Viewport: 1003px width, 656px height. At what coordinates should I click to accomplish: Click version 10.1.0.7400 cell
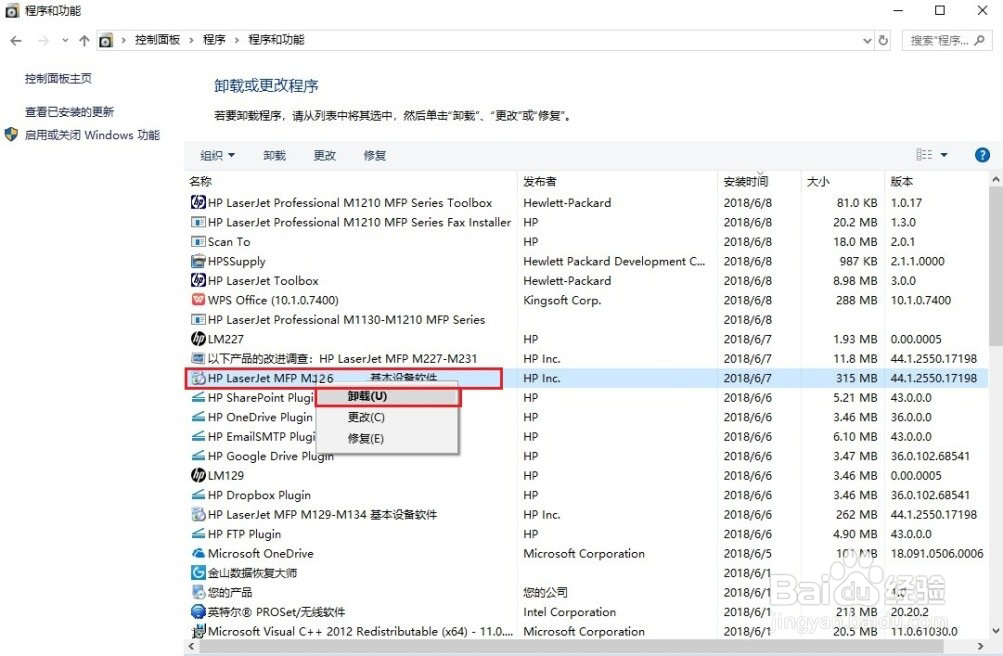[x=920, y=300]
